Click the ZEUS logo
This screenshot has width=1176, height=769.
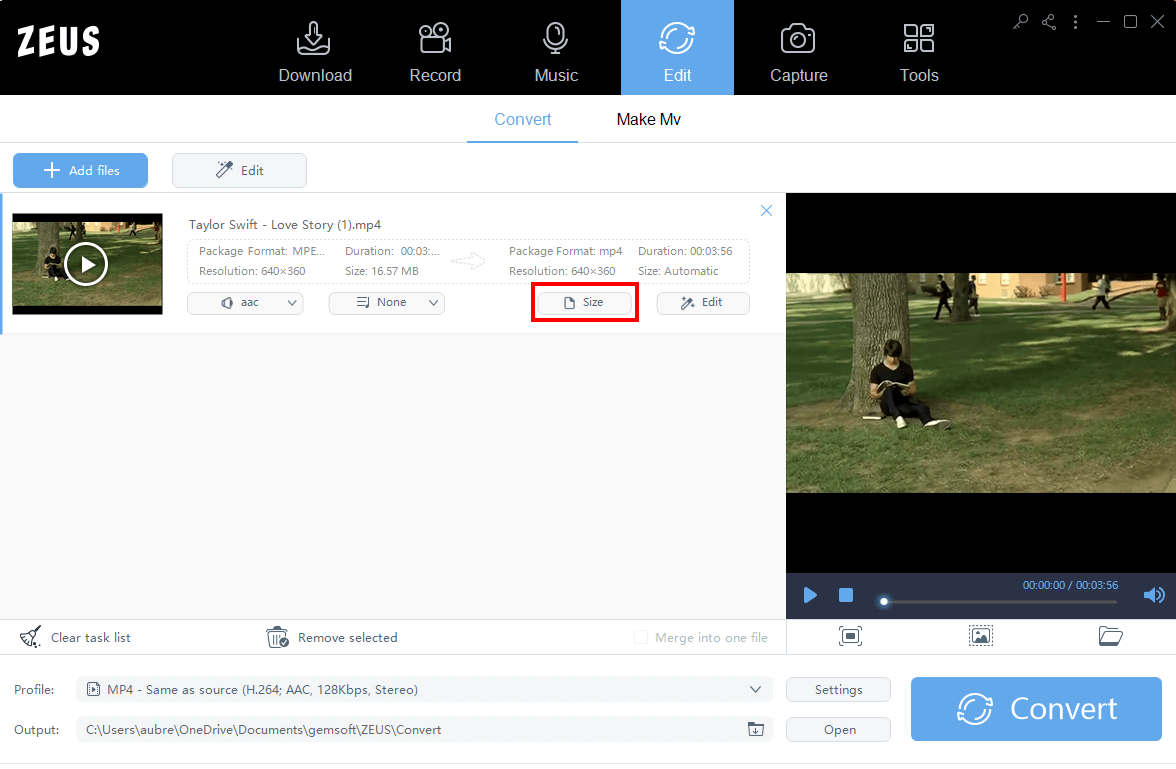[58, 41]
